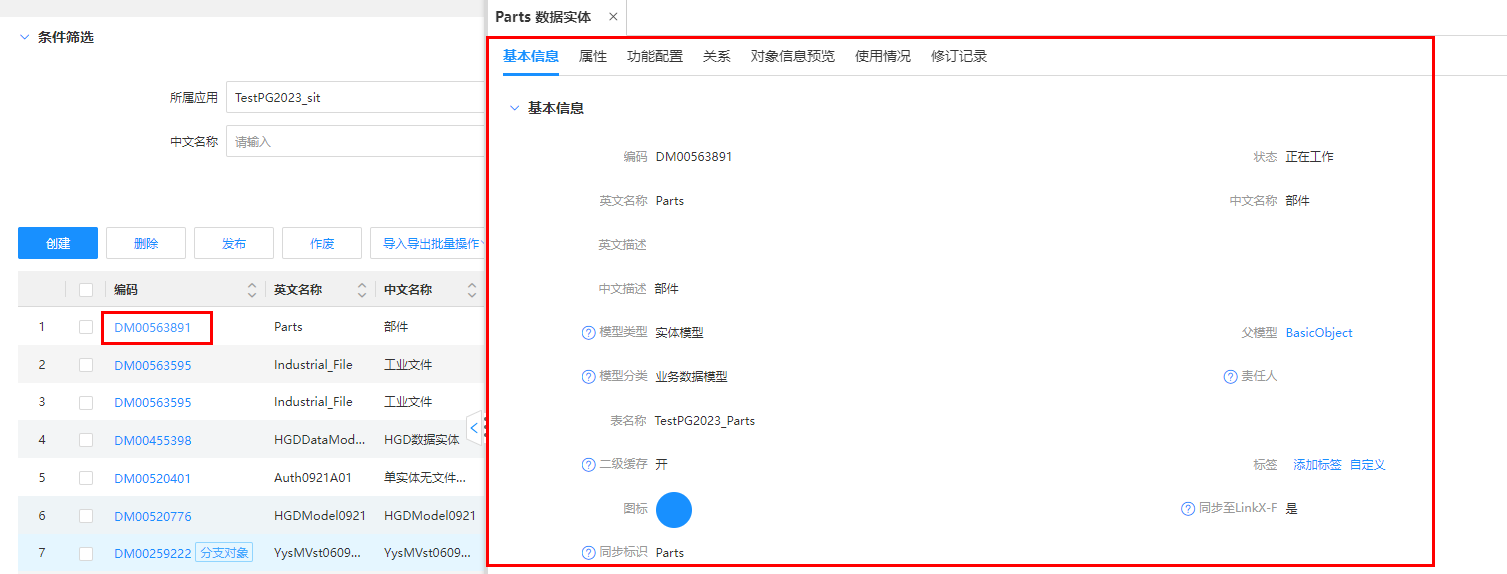Open 导入导出批量操作 dropdown
This screenshot has width=1507, height=574.
click(428, 243)
